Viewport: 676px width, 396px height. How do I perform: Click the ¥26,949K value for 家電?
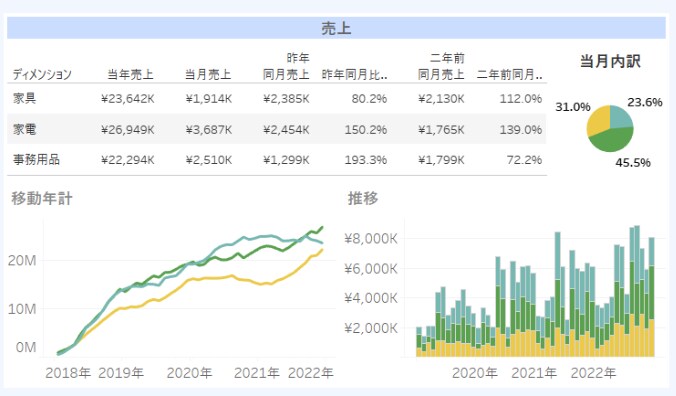[x=128, y=130]
